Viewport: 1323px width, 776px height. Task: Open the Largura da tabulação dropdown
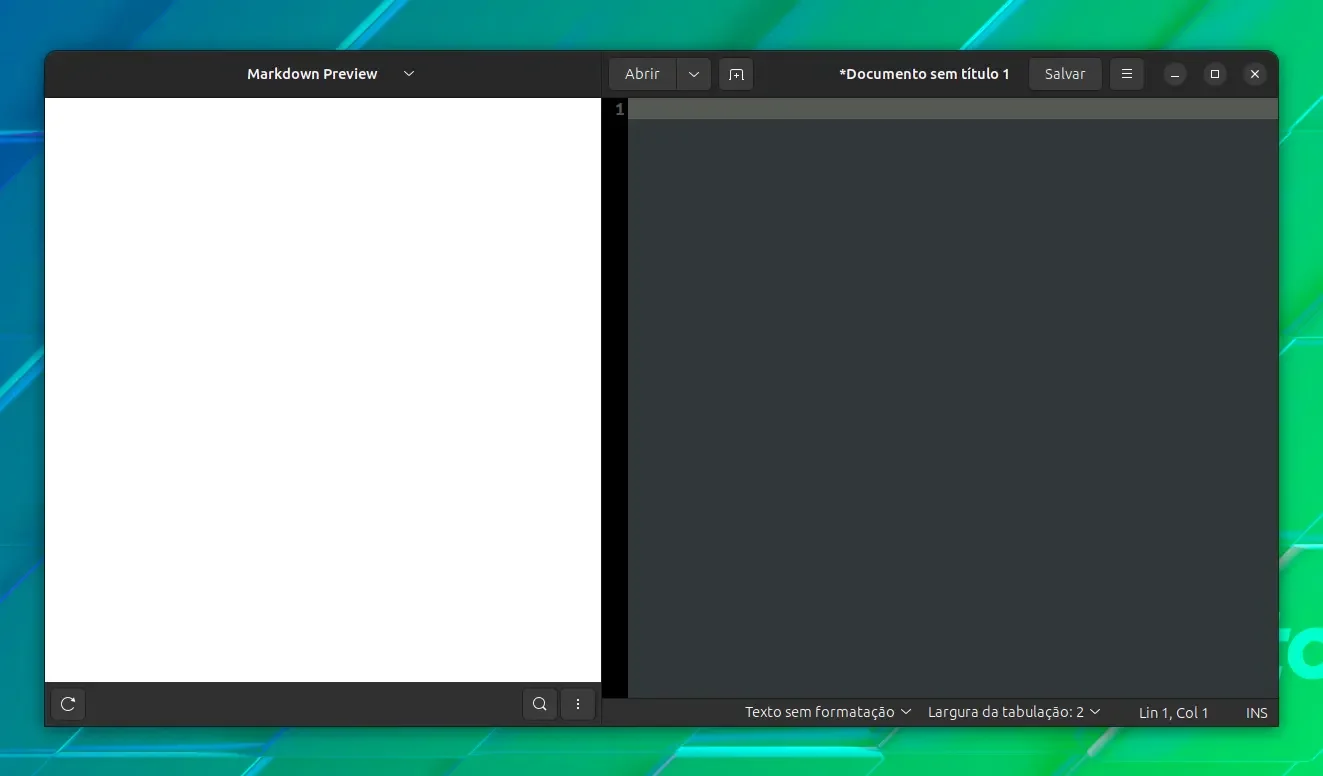point(1014,712)
